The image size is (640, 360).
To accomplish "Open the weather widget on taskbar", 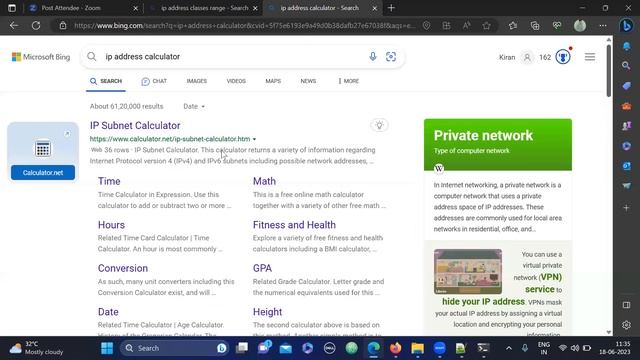I will [37, 348].
